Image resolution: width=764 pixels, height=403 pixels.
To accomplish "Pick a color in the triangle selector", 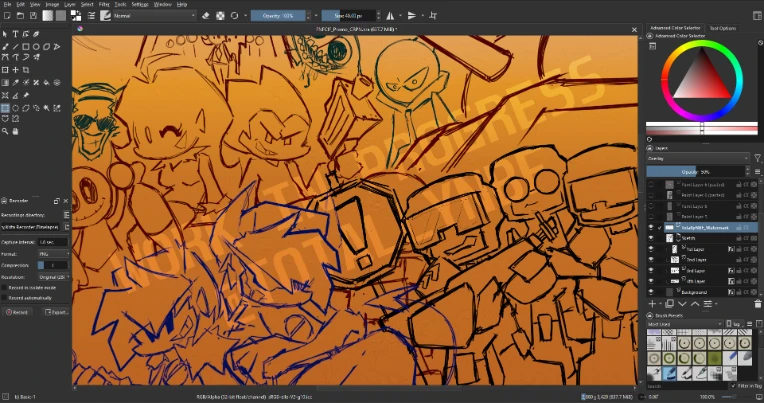I will coord(702,80).
